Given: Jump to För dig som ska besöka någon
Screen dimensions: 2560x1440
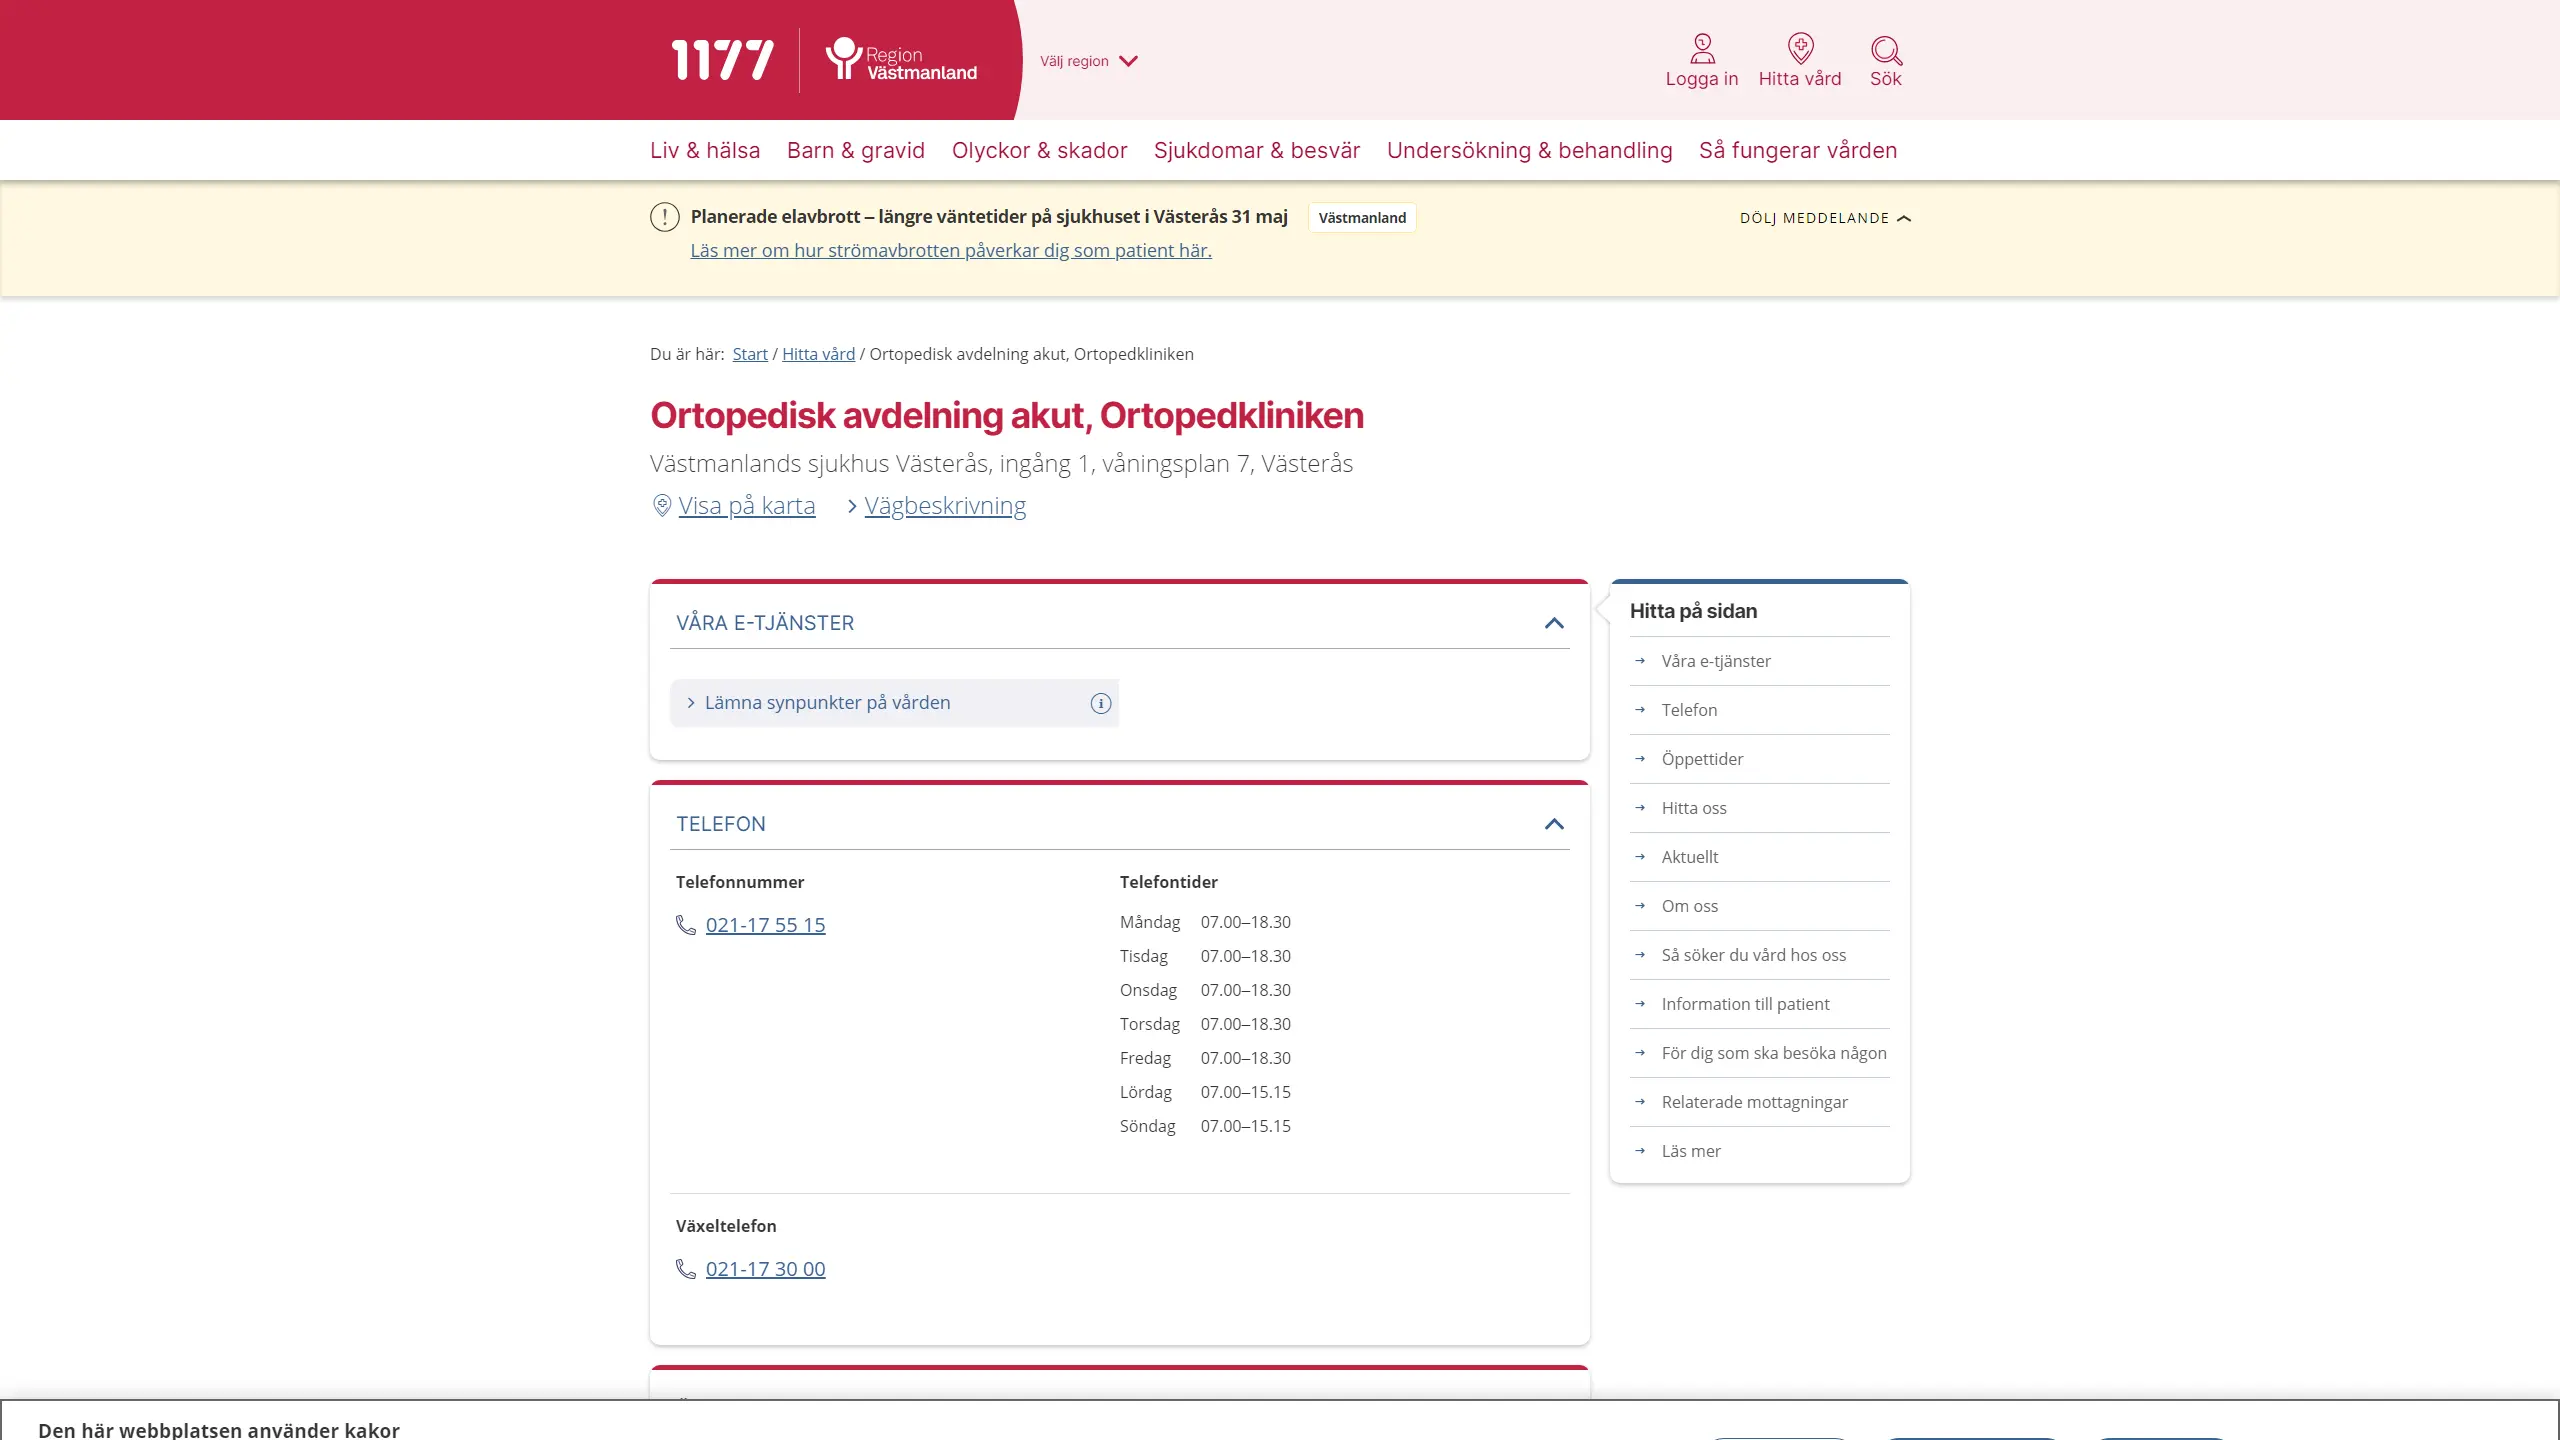Looking at the screenshot, I should pos(1774,1053).
